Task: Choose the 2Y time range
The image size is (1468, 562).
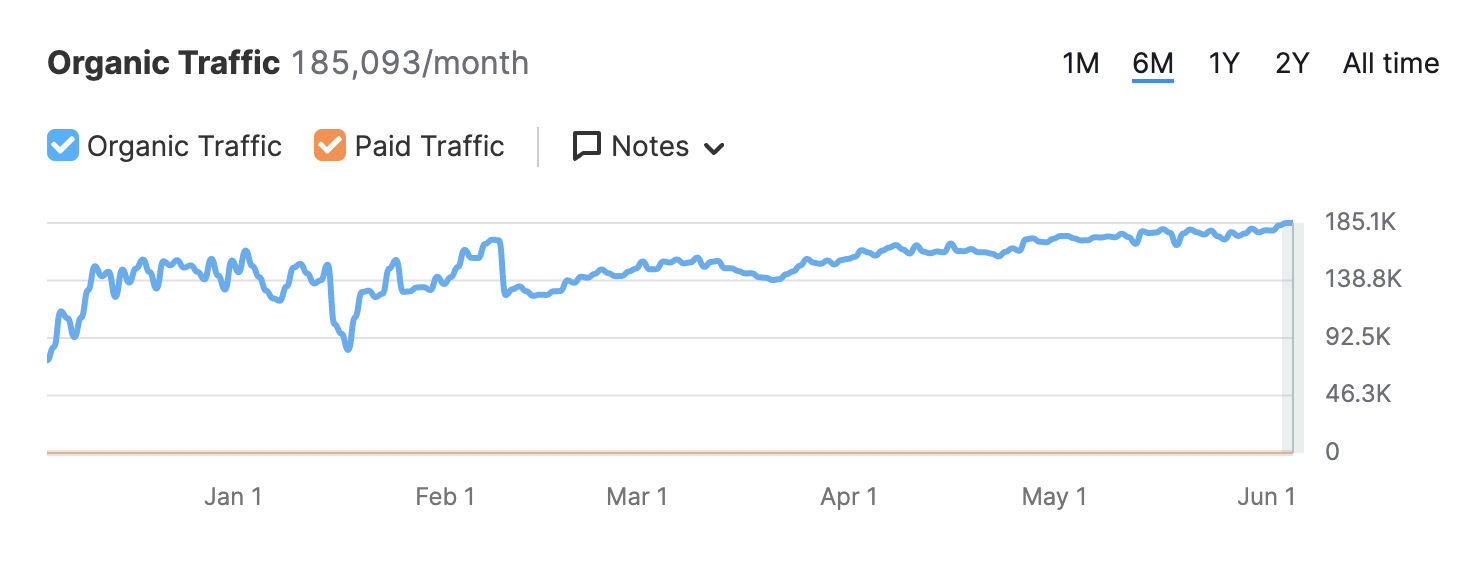Action: pos(1292,64)
